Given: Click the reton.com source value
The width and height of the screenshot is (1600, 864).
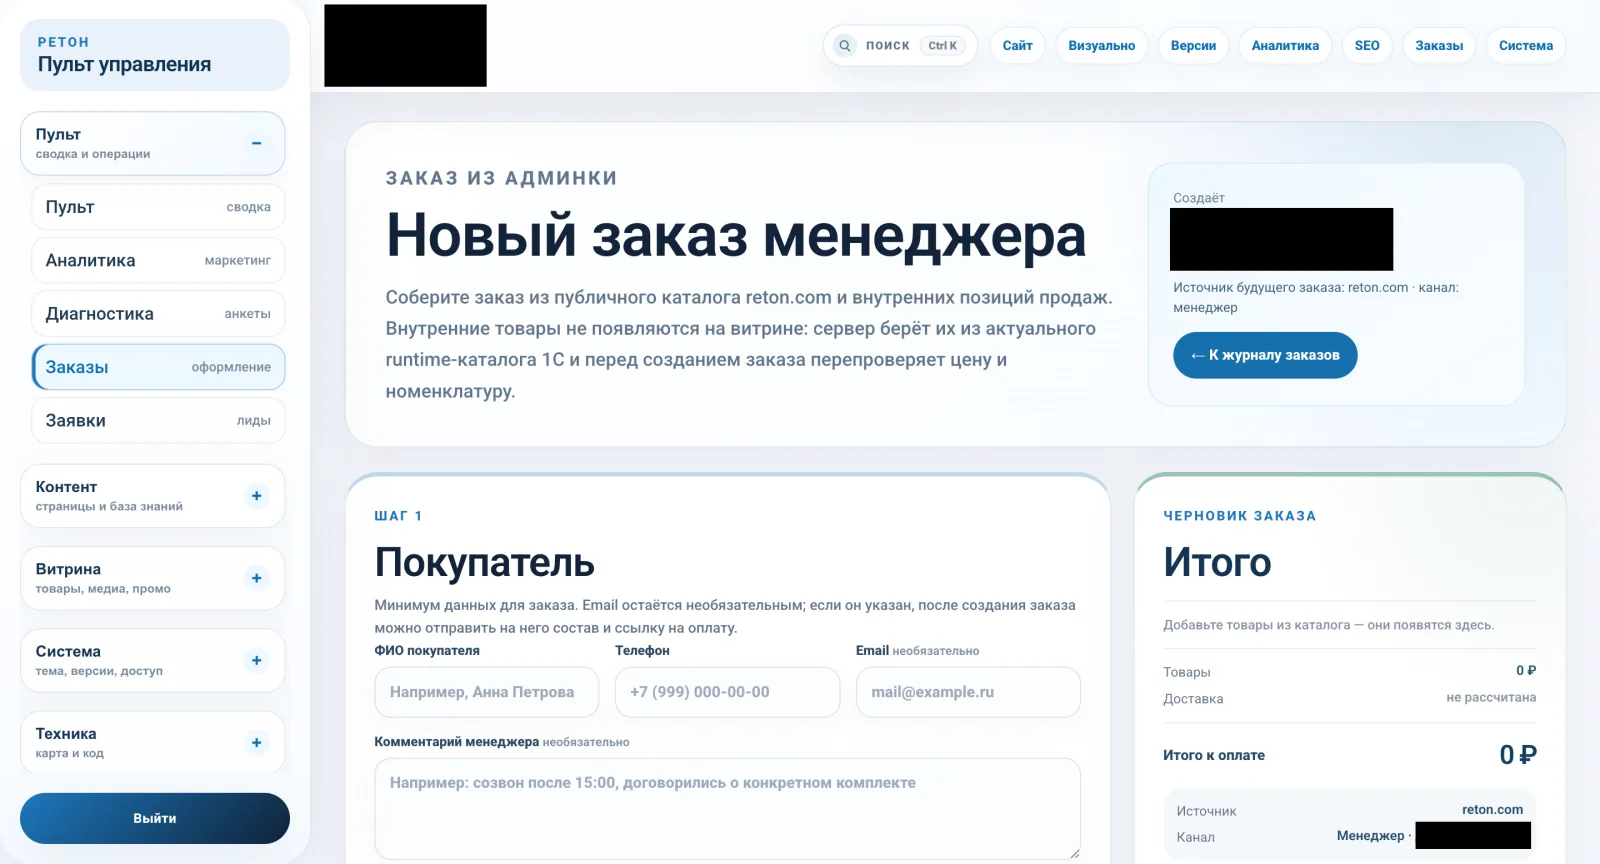Looking at the screenshot, I should pos(1492,810).
